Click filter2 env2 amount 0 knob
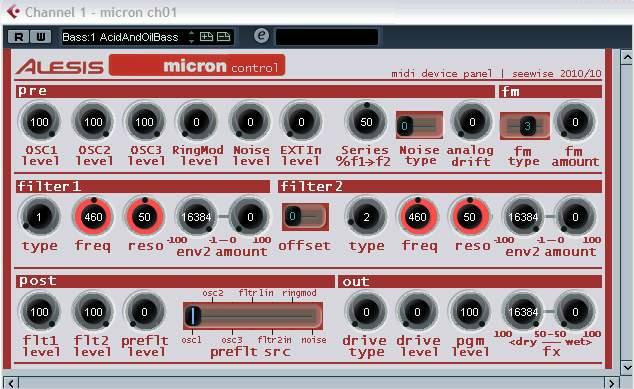 point(575,217)
